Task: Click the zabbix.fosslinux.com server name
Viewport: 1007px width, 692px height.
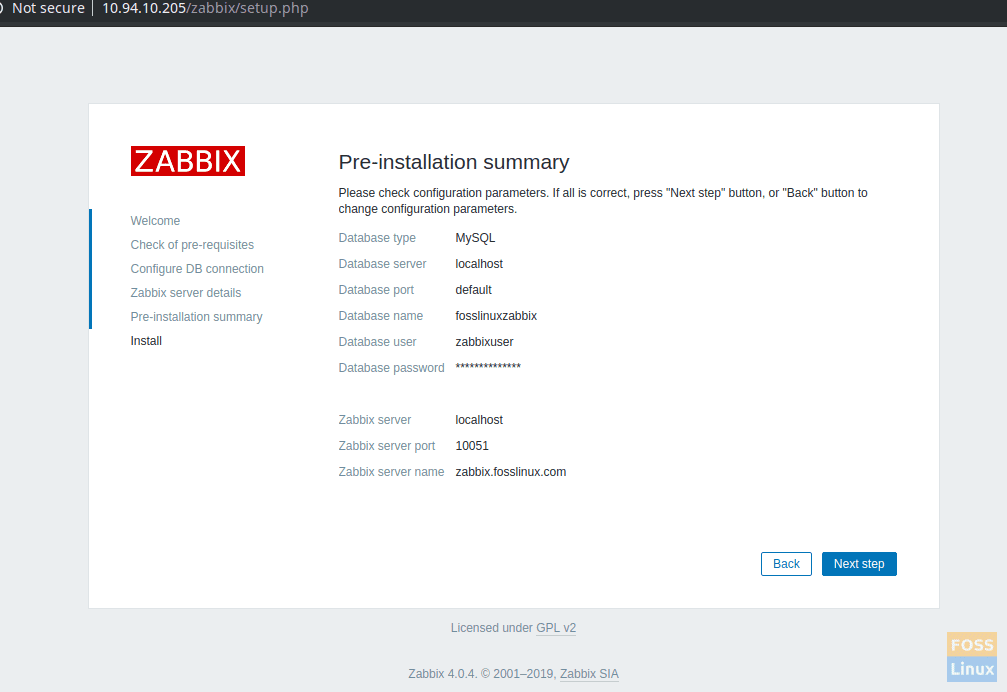Action: pos(511,472)
